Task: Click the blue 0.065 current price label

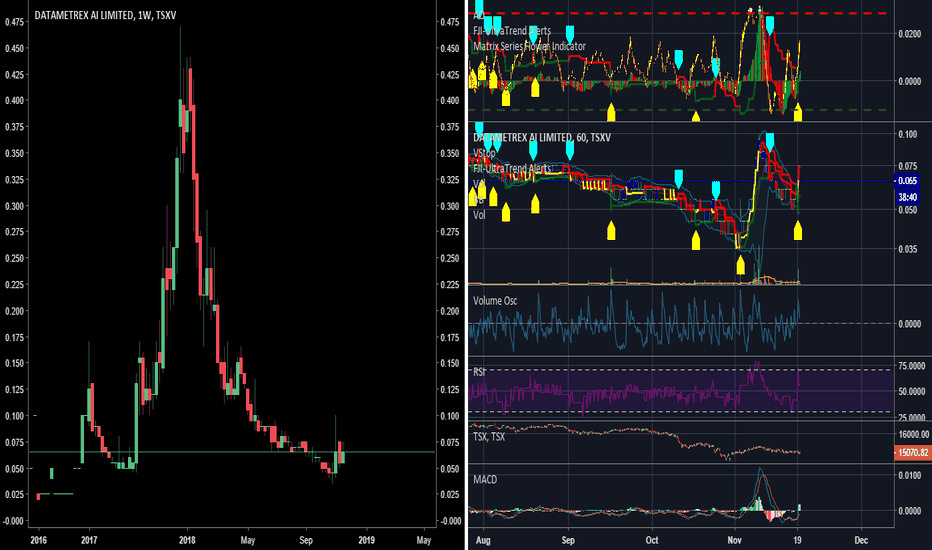Action: [x=907, y=181]
